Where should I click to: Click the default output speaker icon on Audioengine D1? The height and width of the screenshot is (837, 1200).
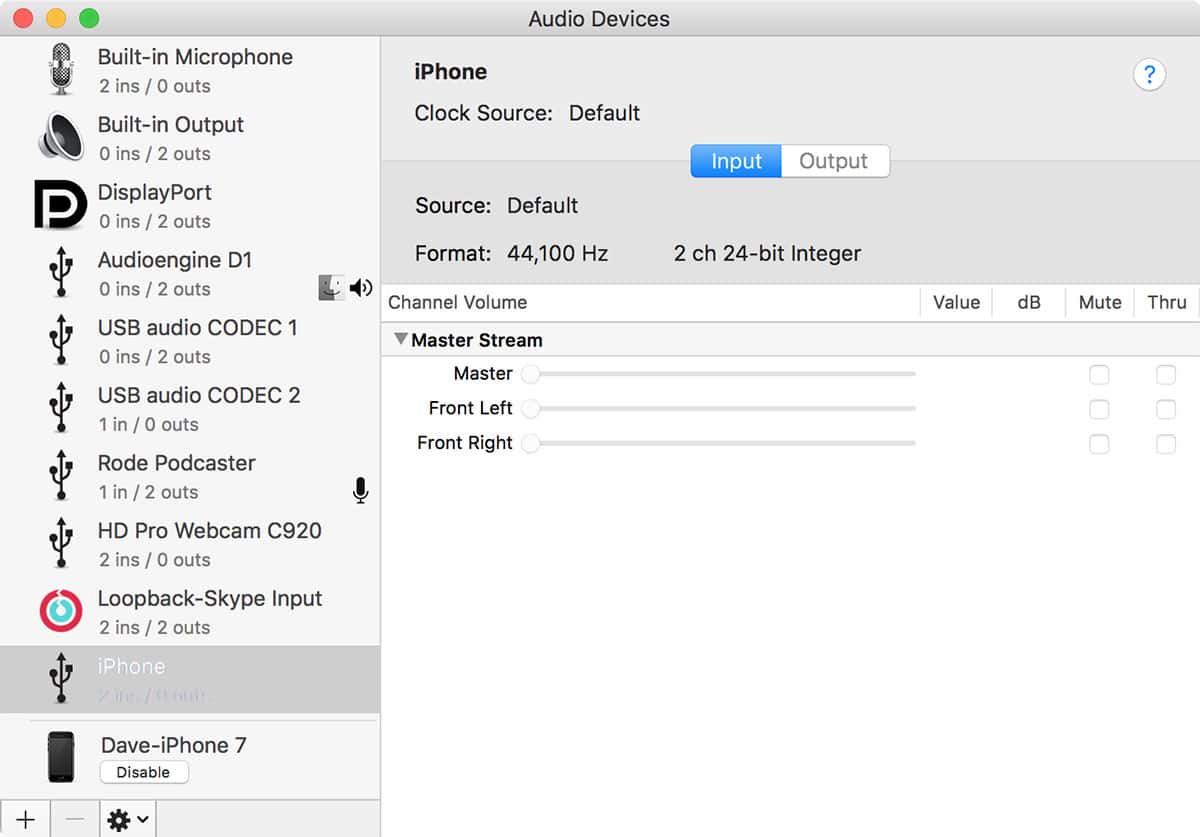[x=361, y=288]
